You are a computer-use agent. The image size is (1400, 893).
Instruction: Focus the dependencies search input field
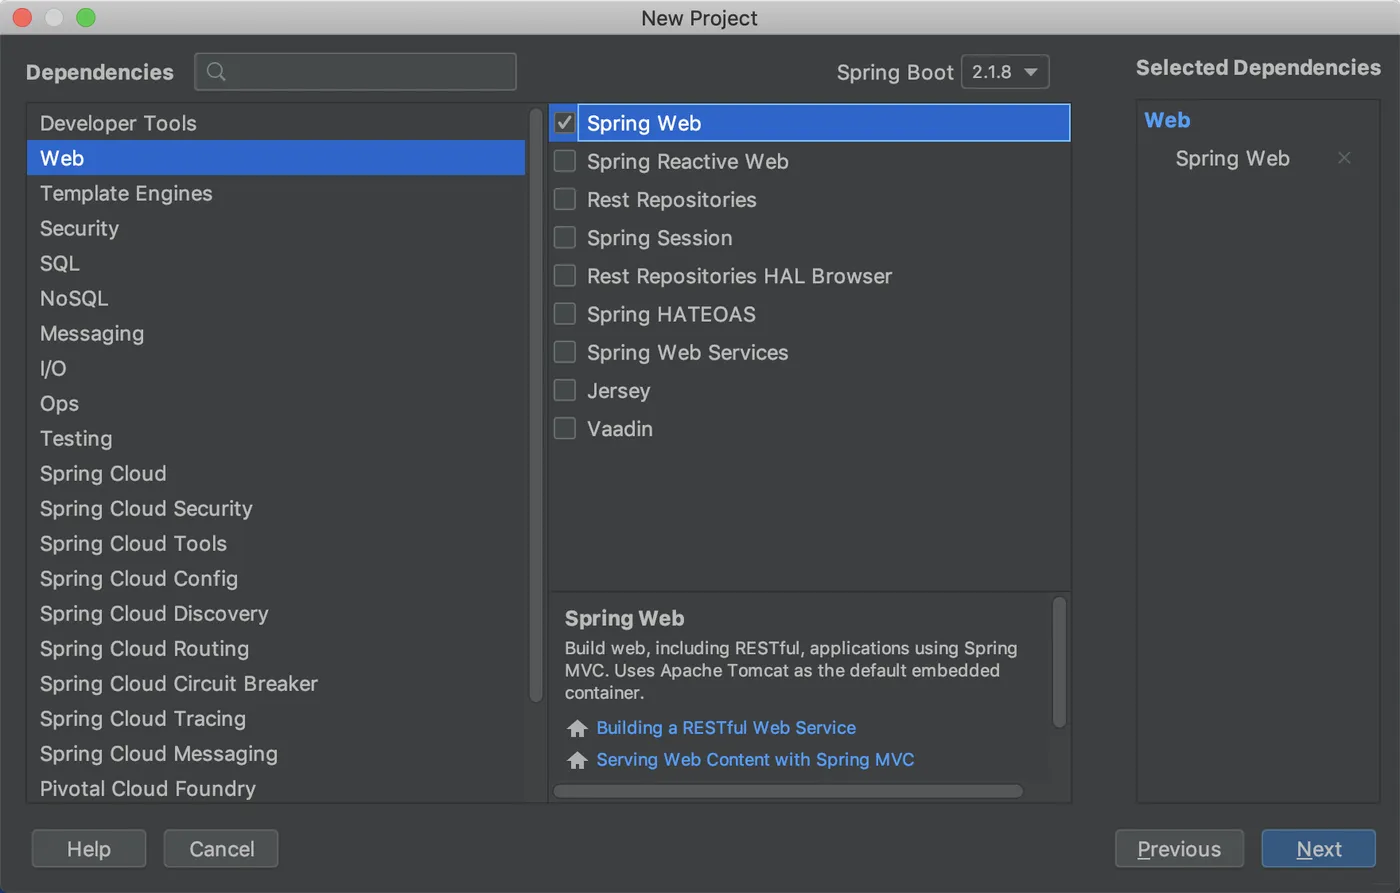pos(370,72)
